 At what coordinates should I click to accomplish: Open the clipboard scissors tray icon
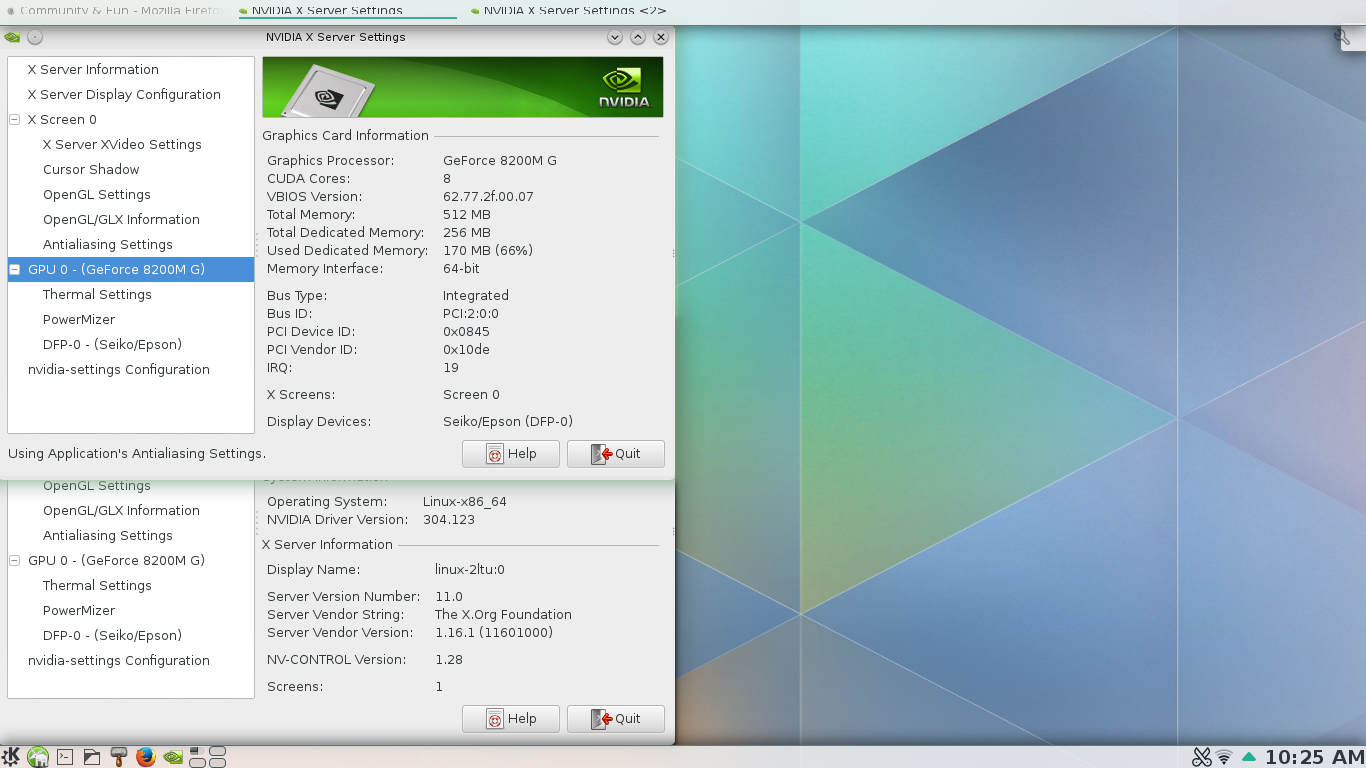tap(1201, 757)
